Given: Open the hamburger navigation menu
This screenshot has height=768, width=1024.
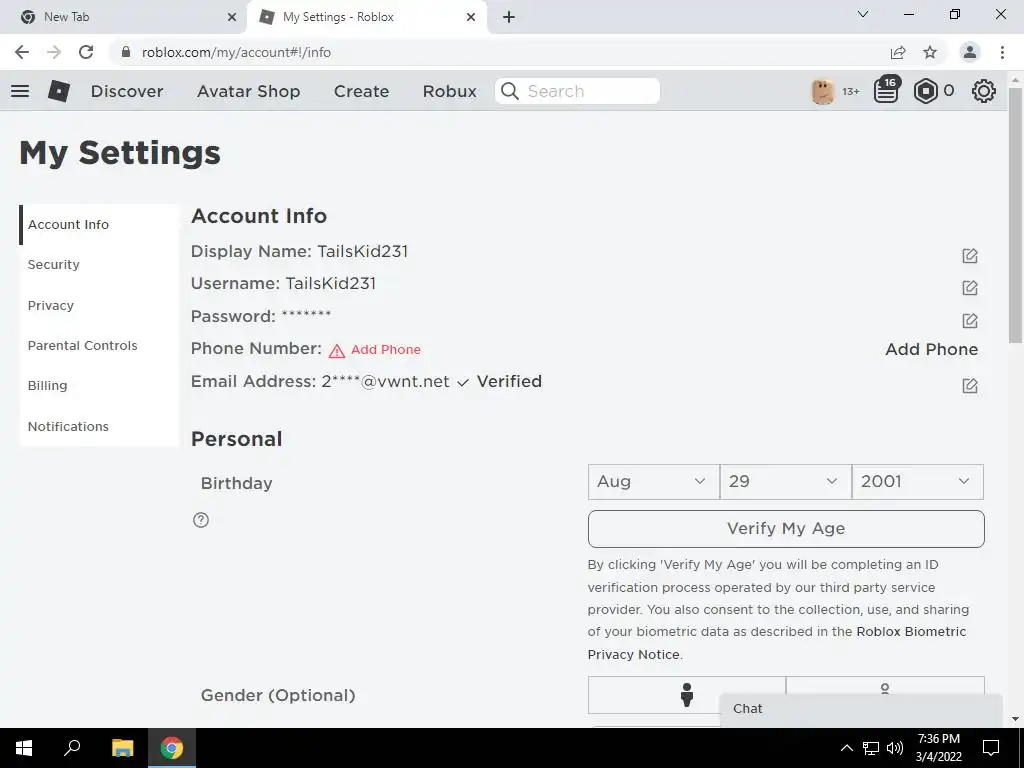Looking at the screenshot, I should pos(20,91).
